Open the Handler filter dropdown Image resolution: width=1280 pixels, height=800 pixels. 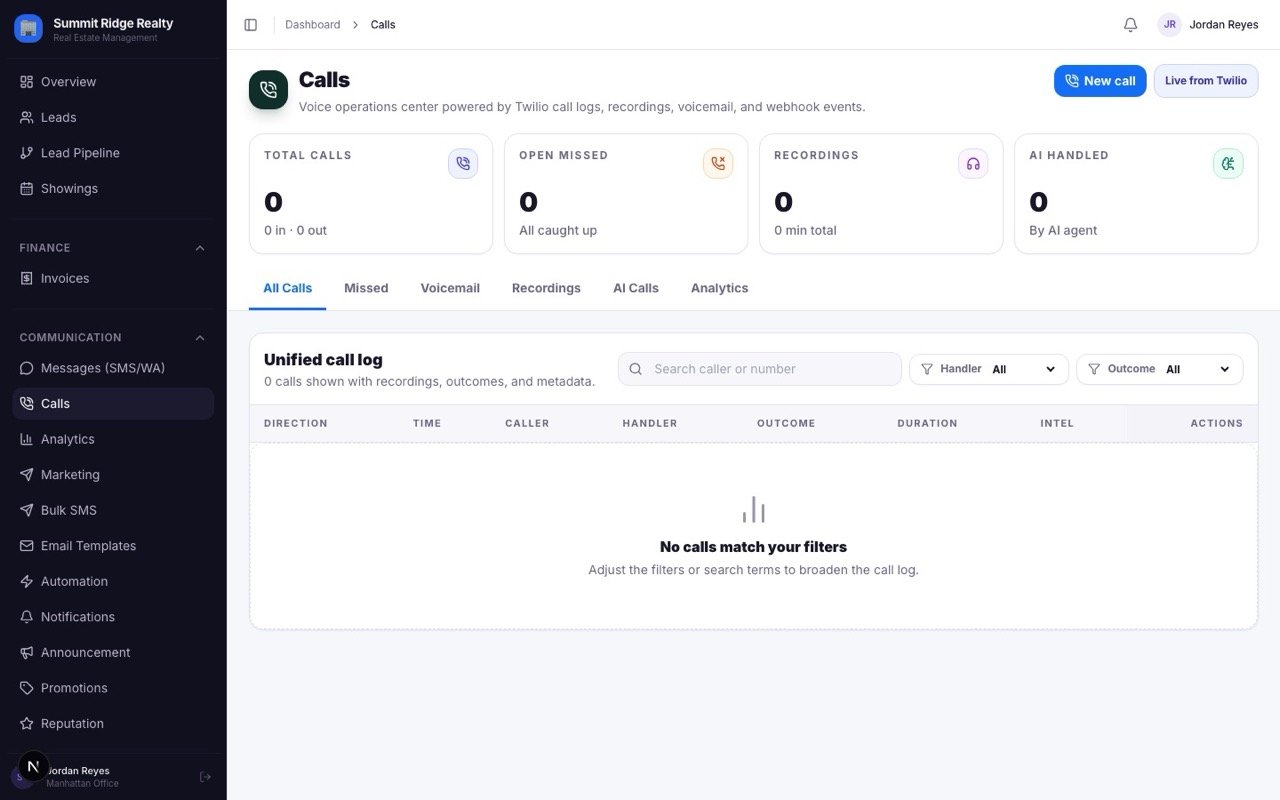(988, 369)
